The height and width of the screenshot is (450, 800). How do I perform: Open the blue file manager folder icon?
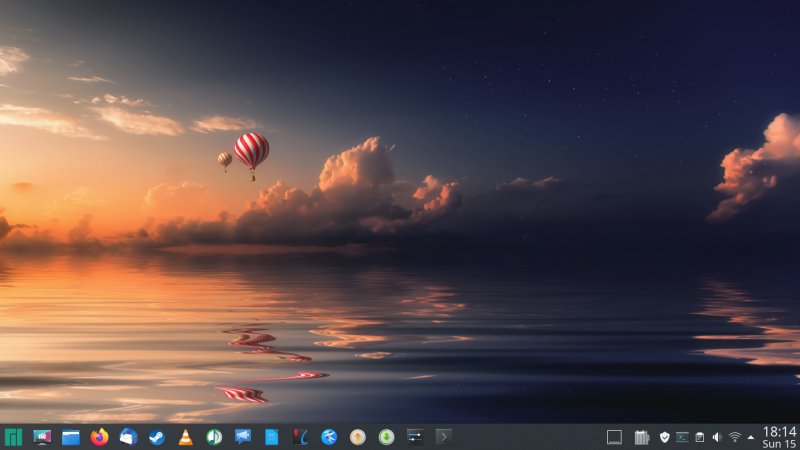click(x=71, y=437)
